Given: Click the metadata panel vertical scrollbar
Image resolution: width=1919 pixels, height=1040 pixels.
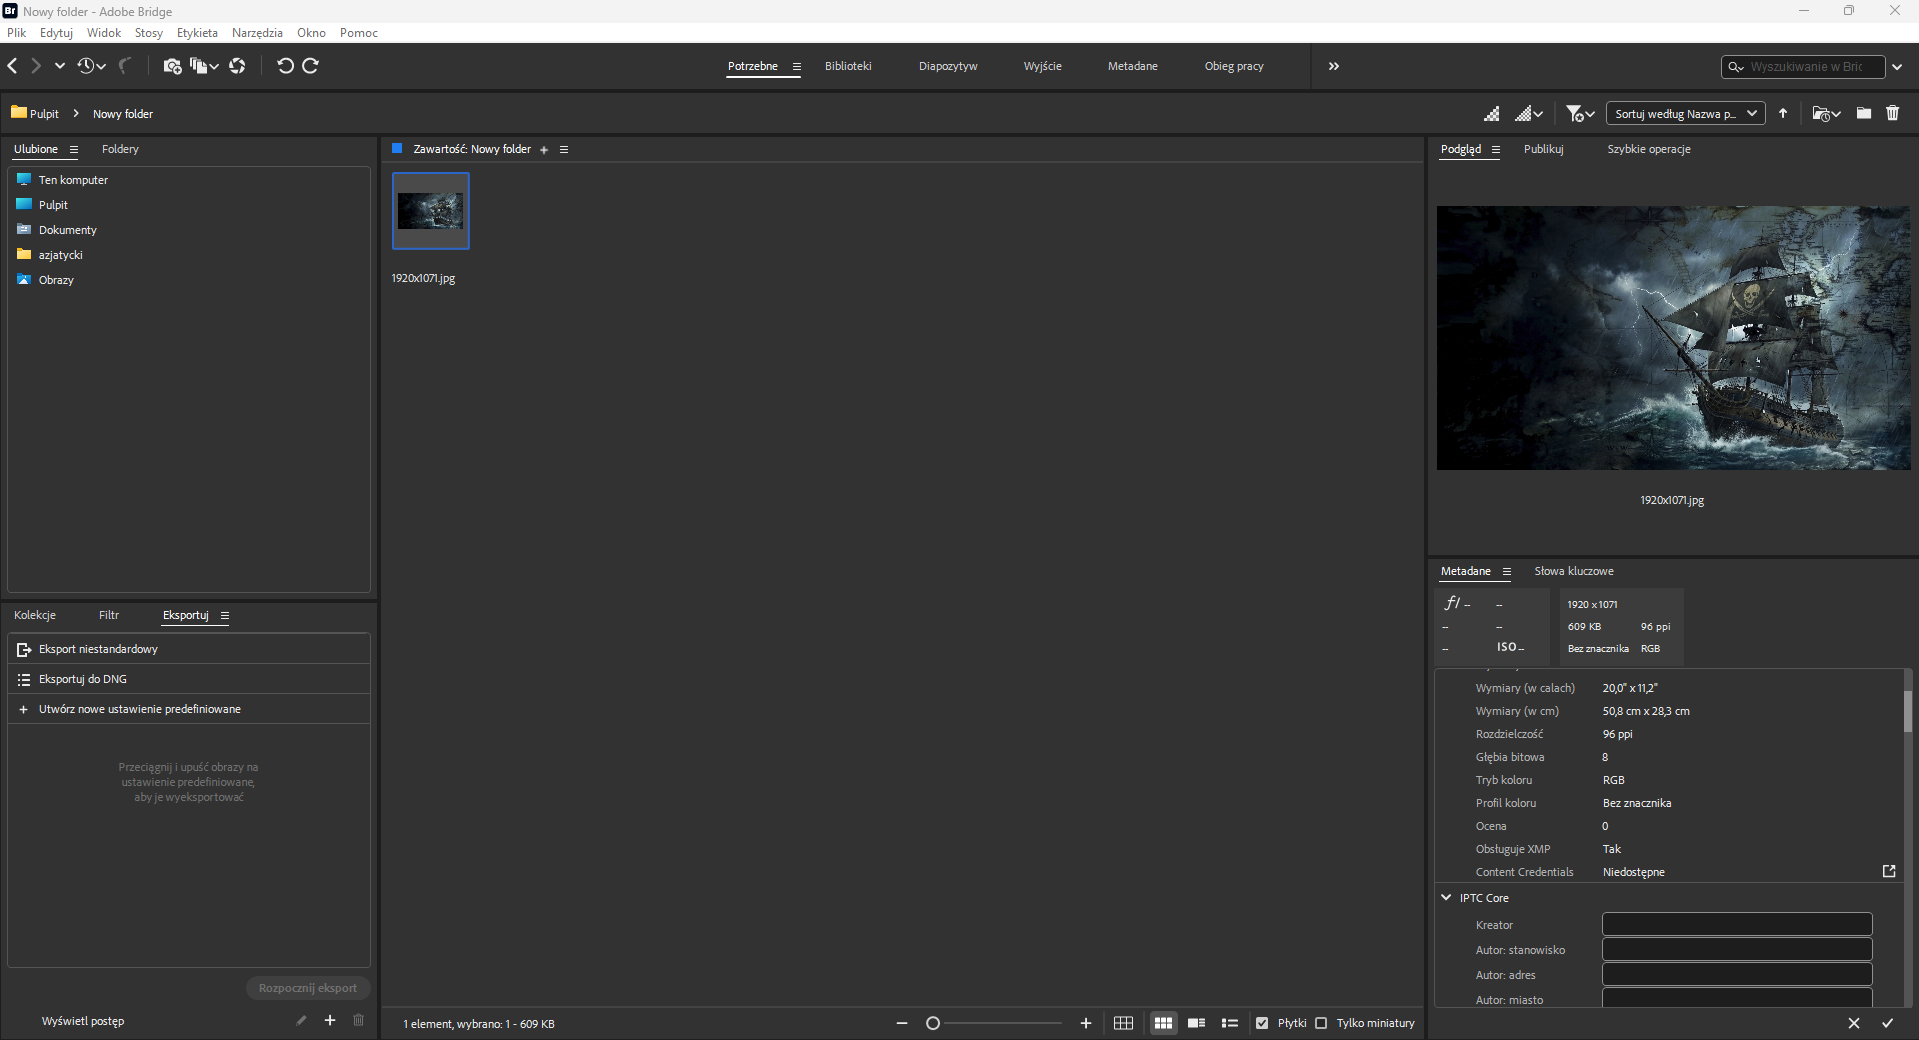Looking at the screenshot, I should pos(1907,710).
